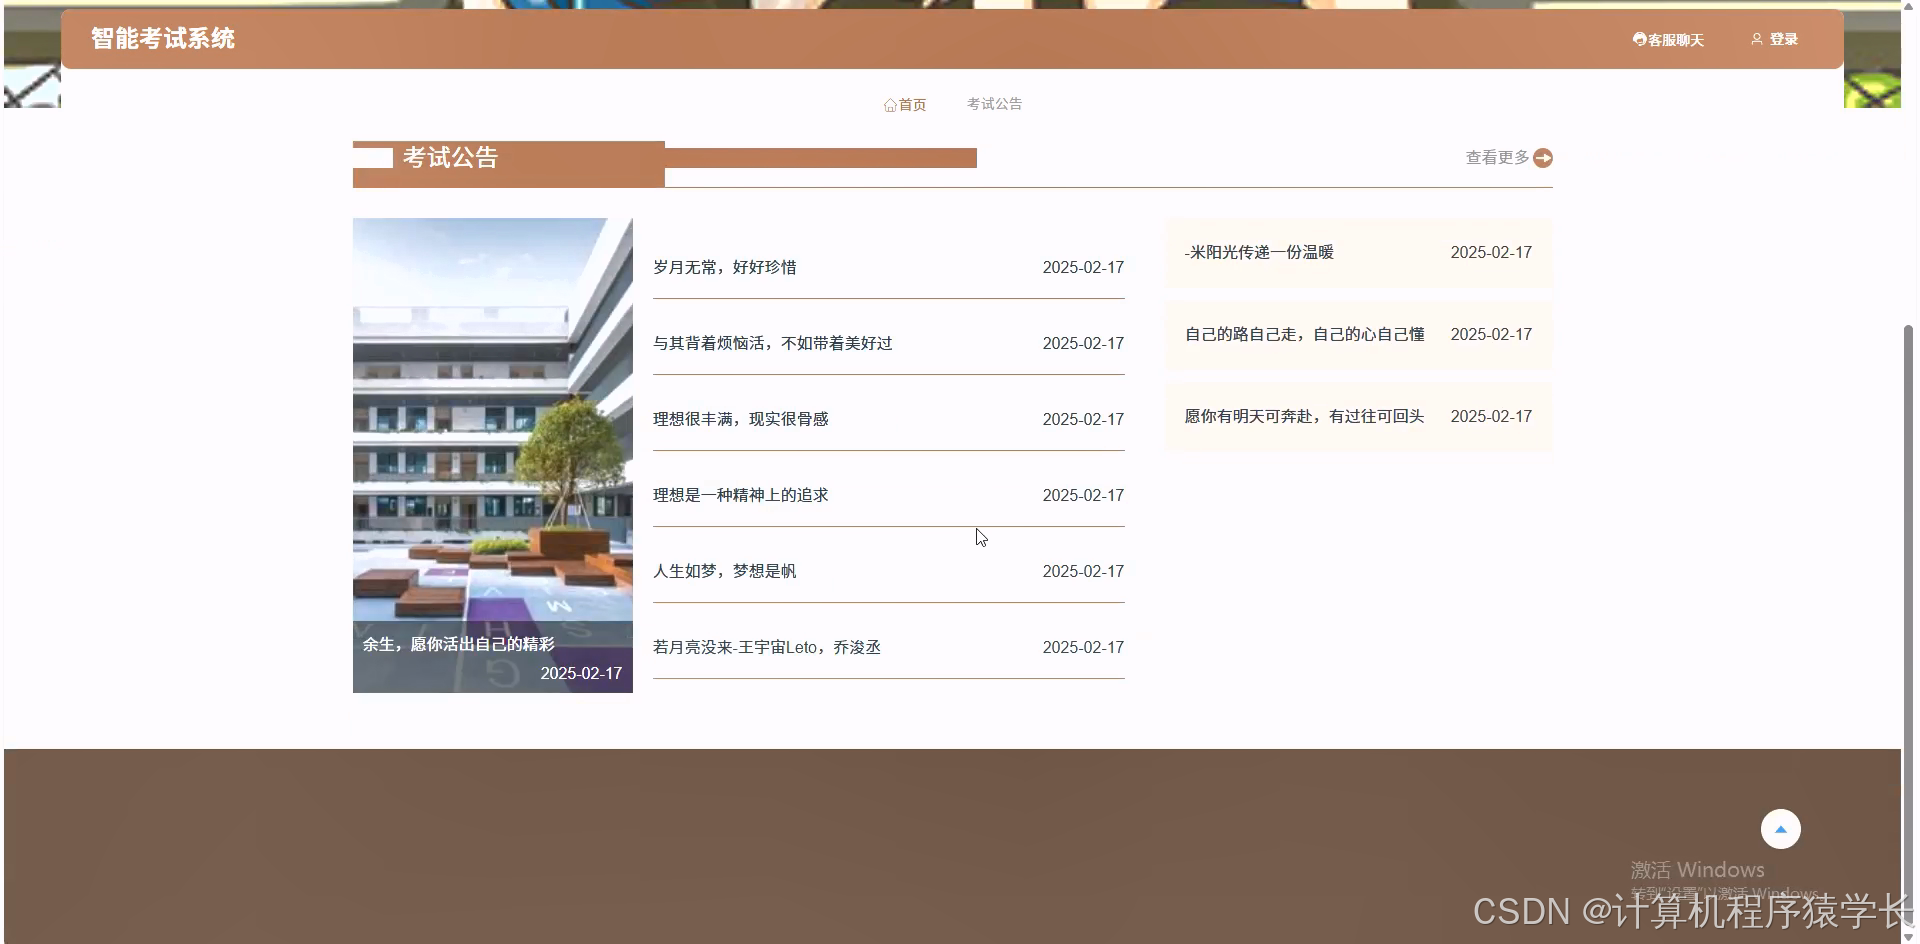Open 自己的路自己走，自己的心自己懂

coord(1305,334)
